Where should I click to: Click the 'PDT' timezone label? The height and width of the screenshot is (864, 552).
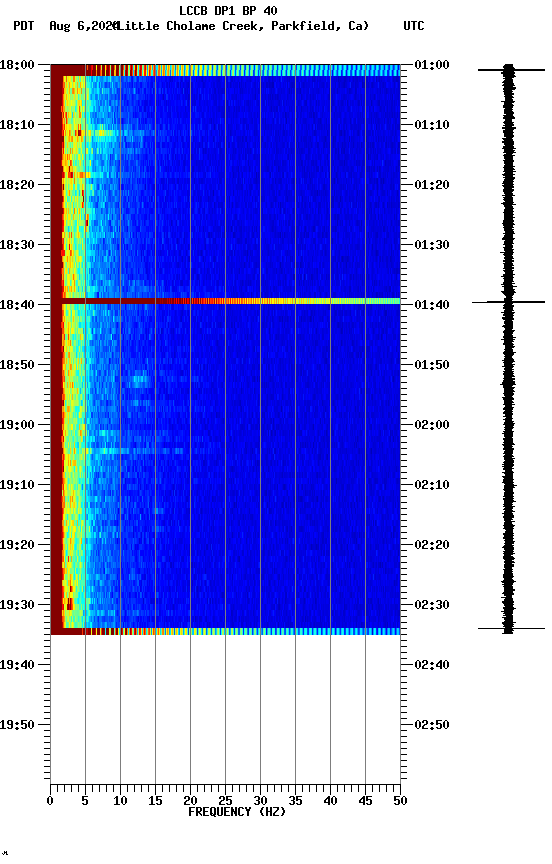click(x=24, y=26)
